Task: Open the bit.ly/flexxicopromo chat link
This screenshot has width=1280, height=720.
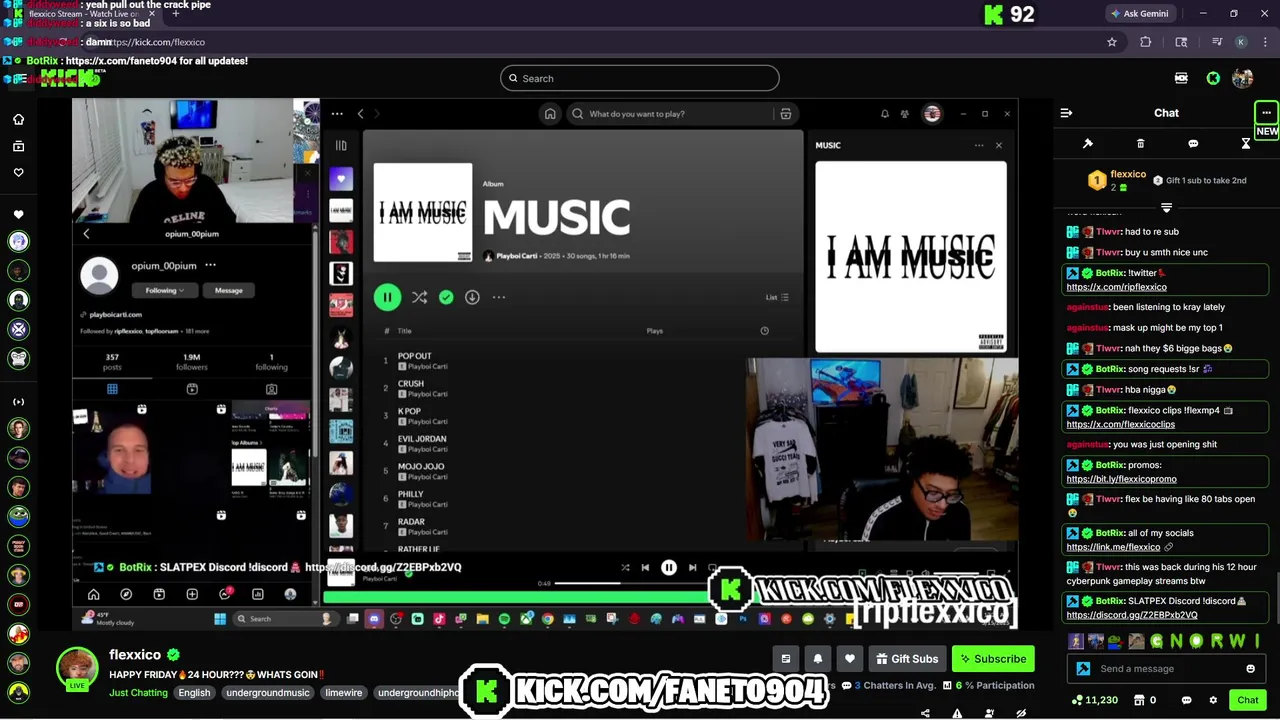Action: click(1121, 479)
